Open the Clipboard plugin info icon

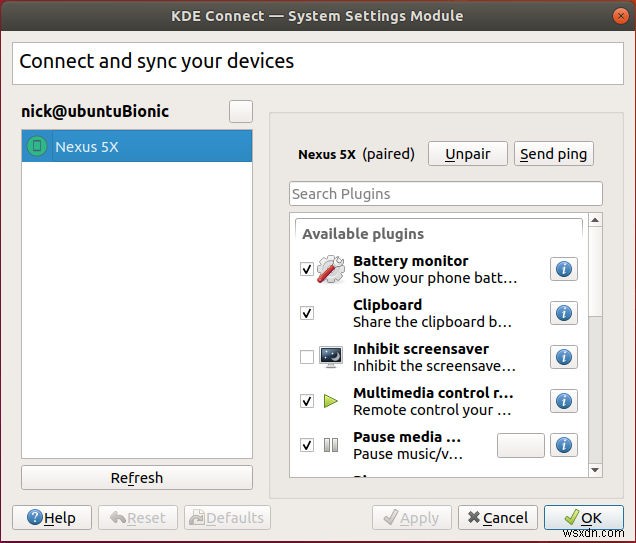(x=564, y=313)
